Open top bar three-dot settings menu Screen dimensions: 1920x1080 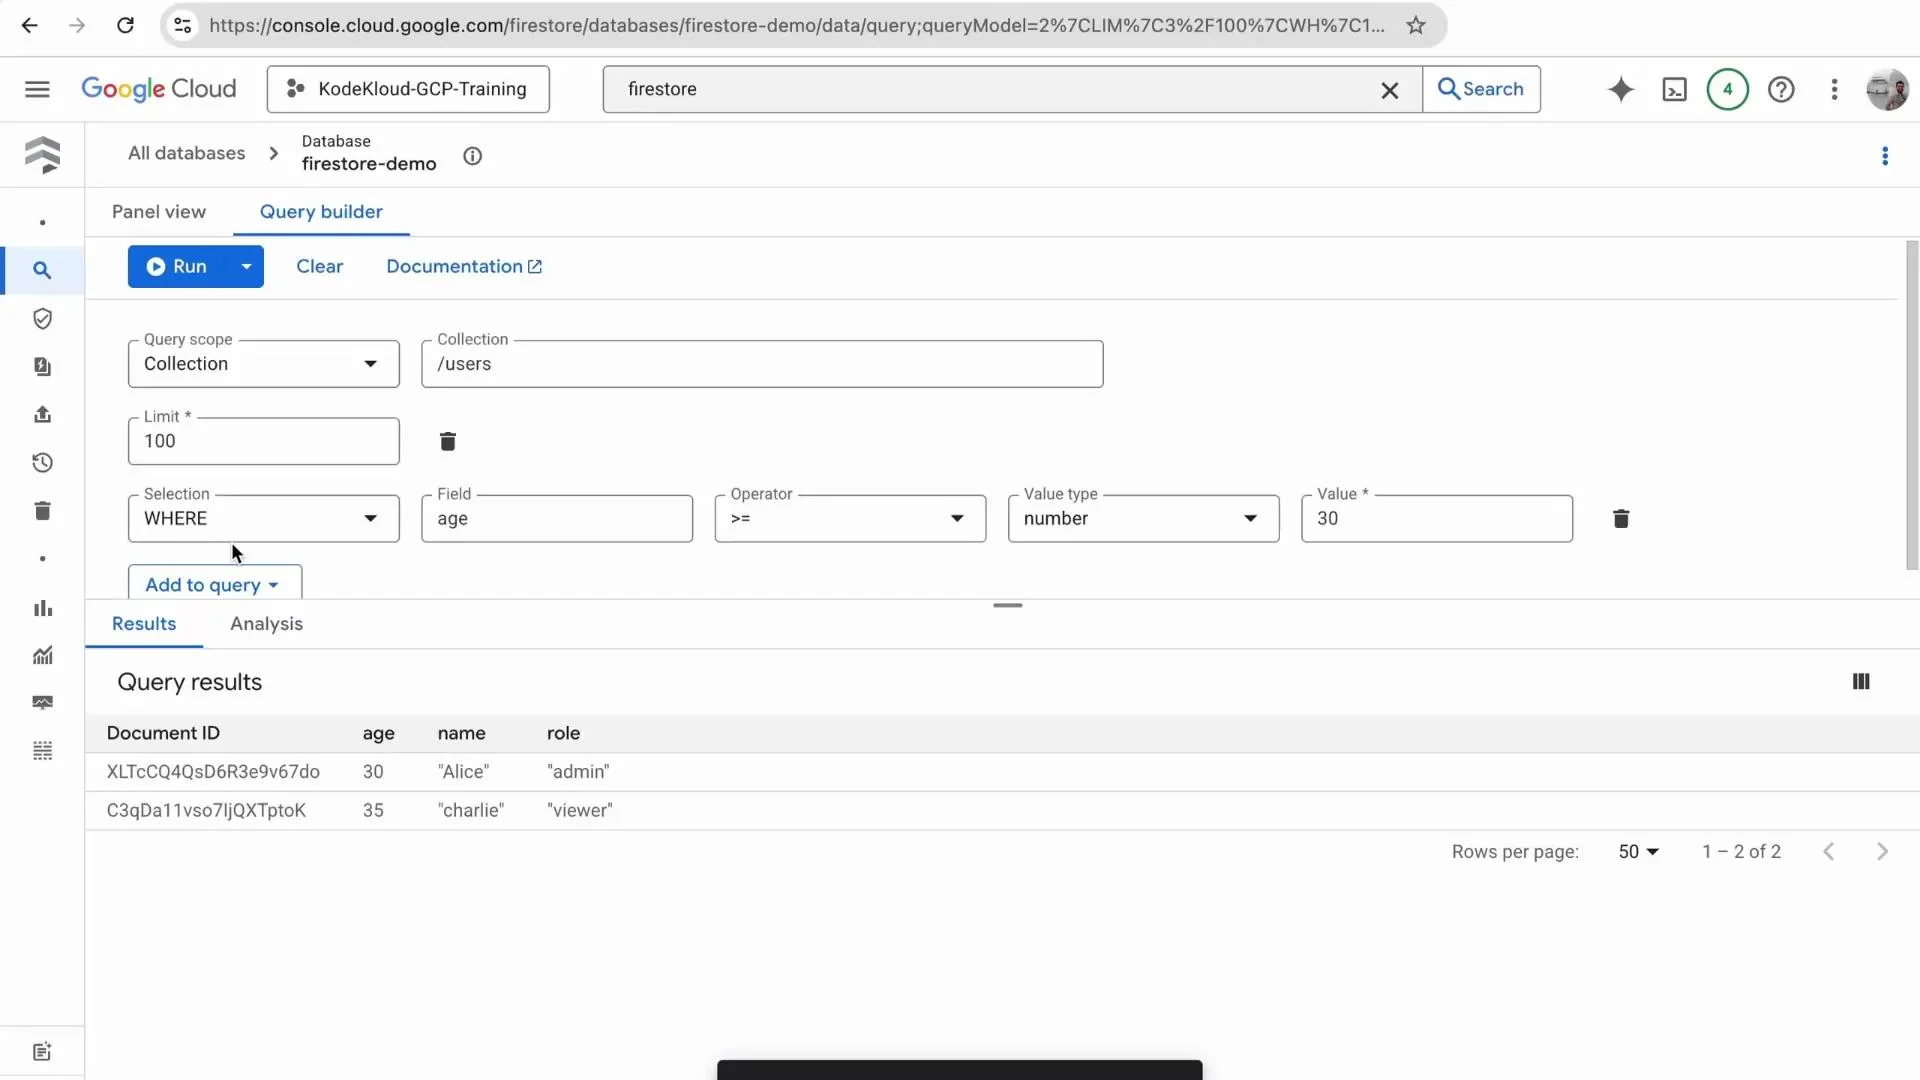pyautogui.click(x=1834, y=89)
